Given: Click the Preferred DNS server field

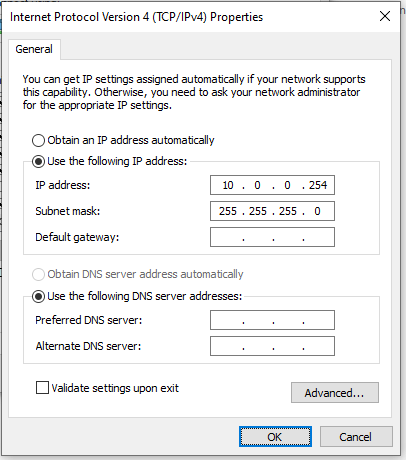Looking at the screenshot, I should point(272,320).
